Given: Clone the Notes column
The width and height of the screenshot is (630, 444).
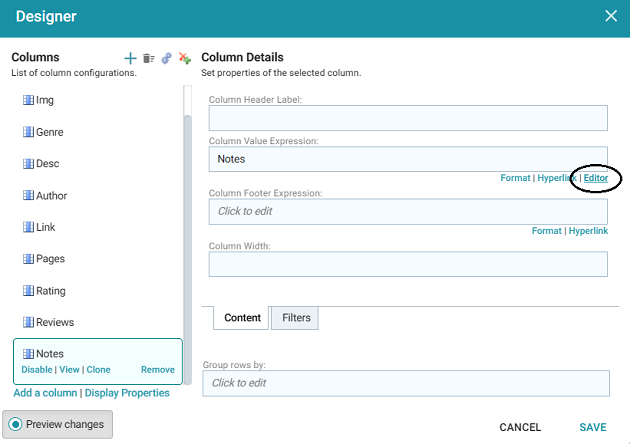Looking at the screenshot, I should [x=98, y=370].
